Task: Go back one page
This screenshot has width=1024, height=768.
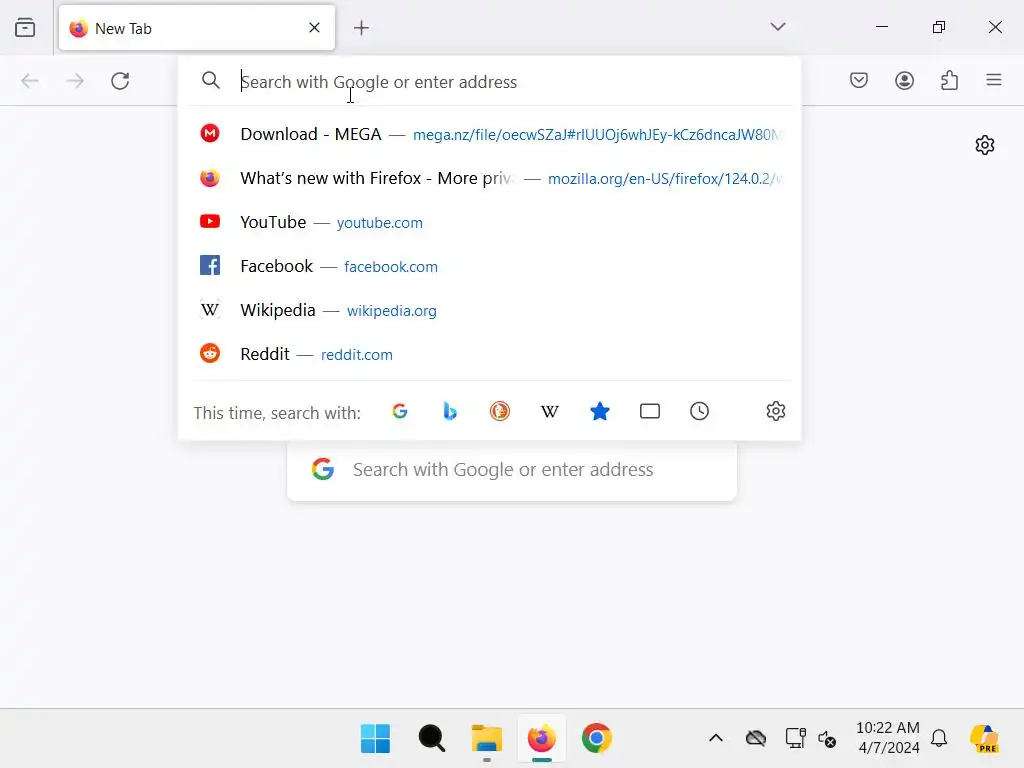Action: click(30, 80)
